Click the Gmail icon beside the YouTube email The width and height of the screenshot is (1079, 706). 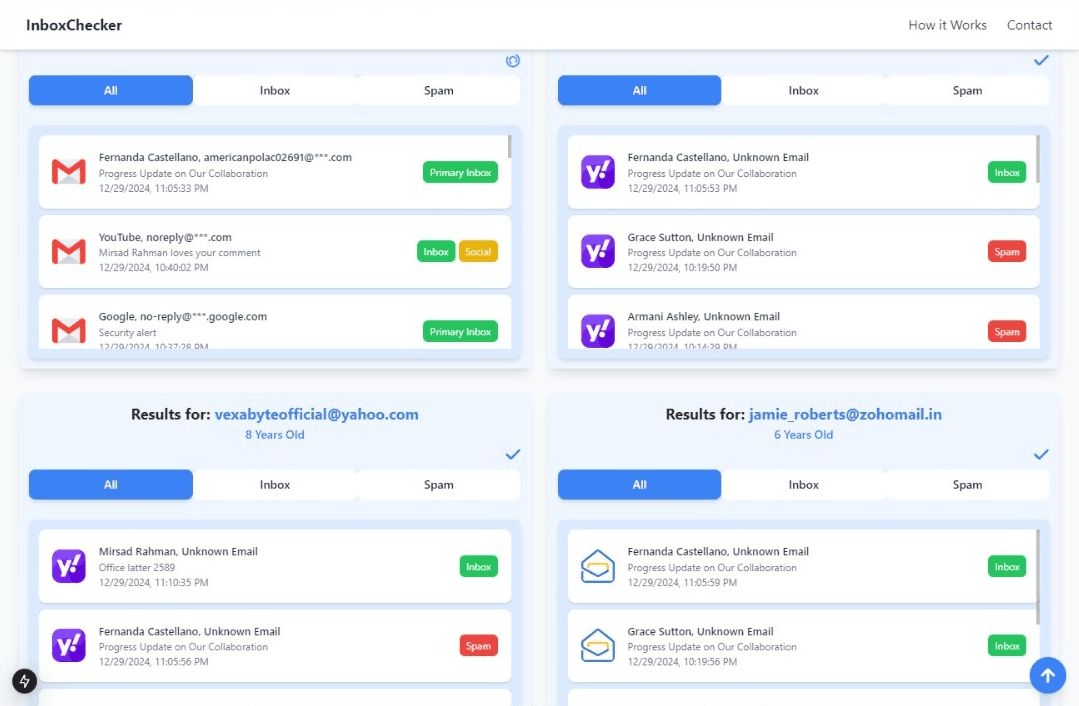click(68, 252)
